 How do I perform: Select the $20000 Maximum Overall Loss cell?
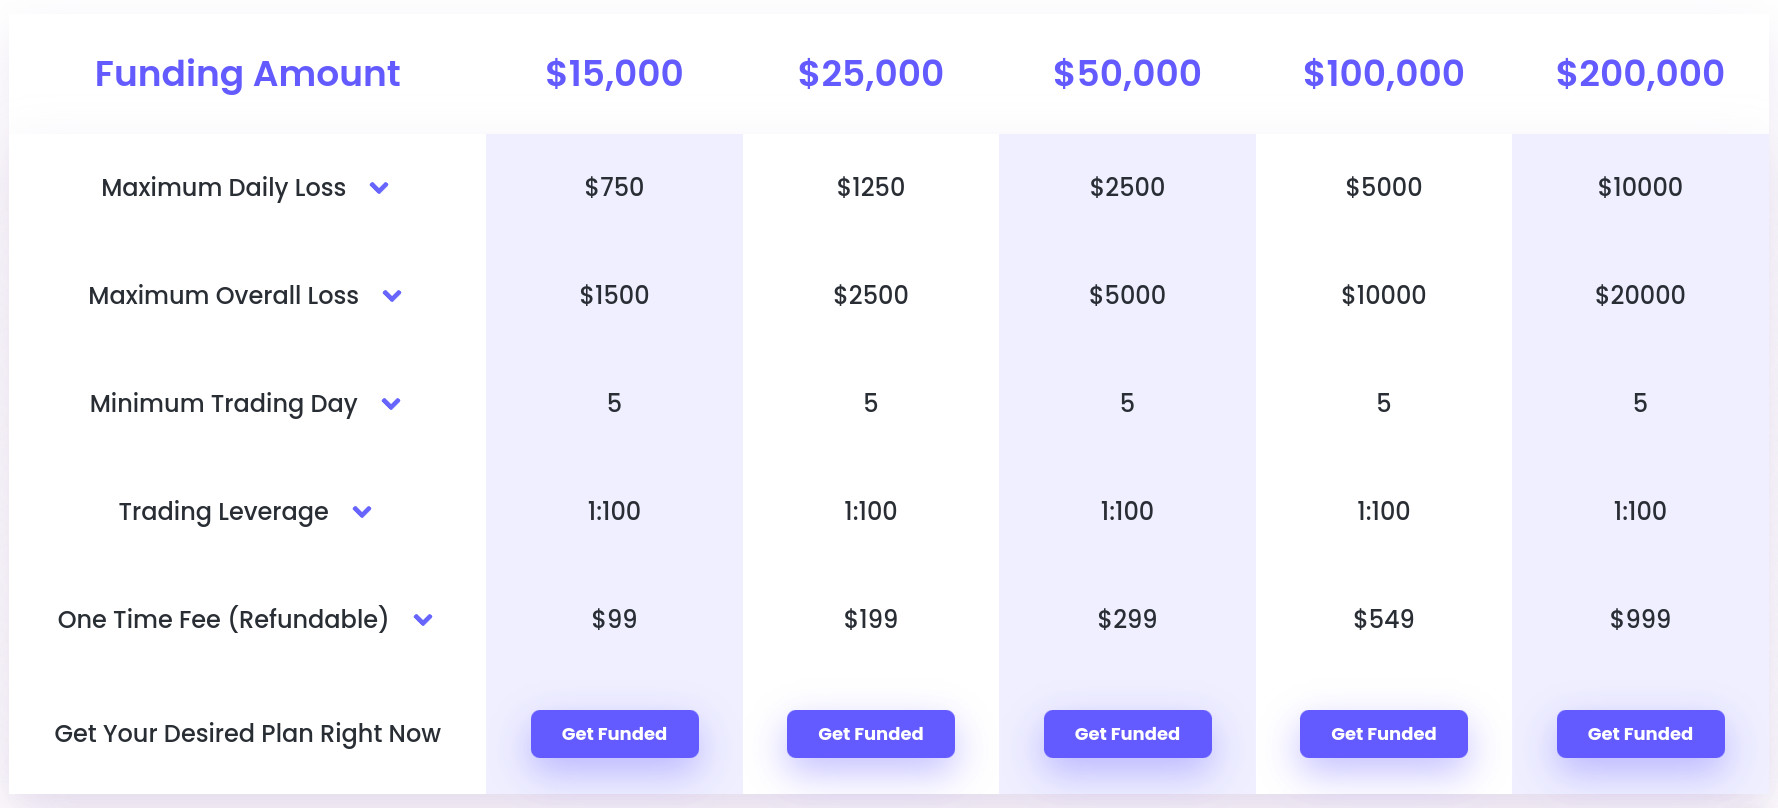1640,295
